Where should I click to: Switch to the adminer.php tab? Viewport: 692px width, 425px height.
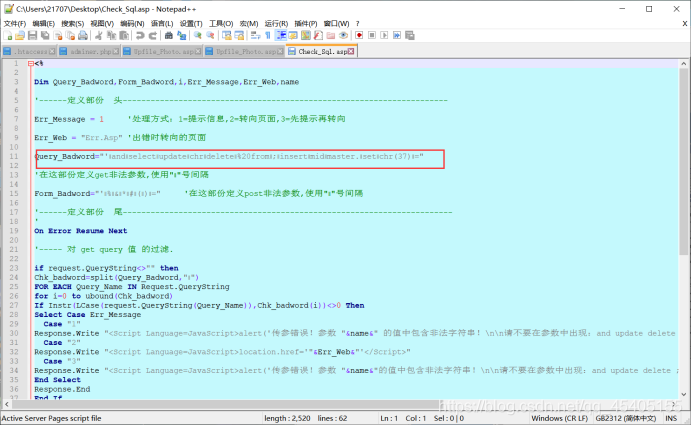(x=89, y=52)
